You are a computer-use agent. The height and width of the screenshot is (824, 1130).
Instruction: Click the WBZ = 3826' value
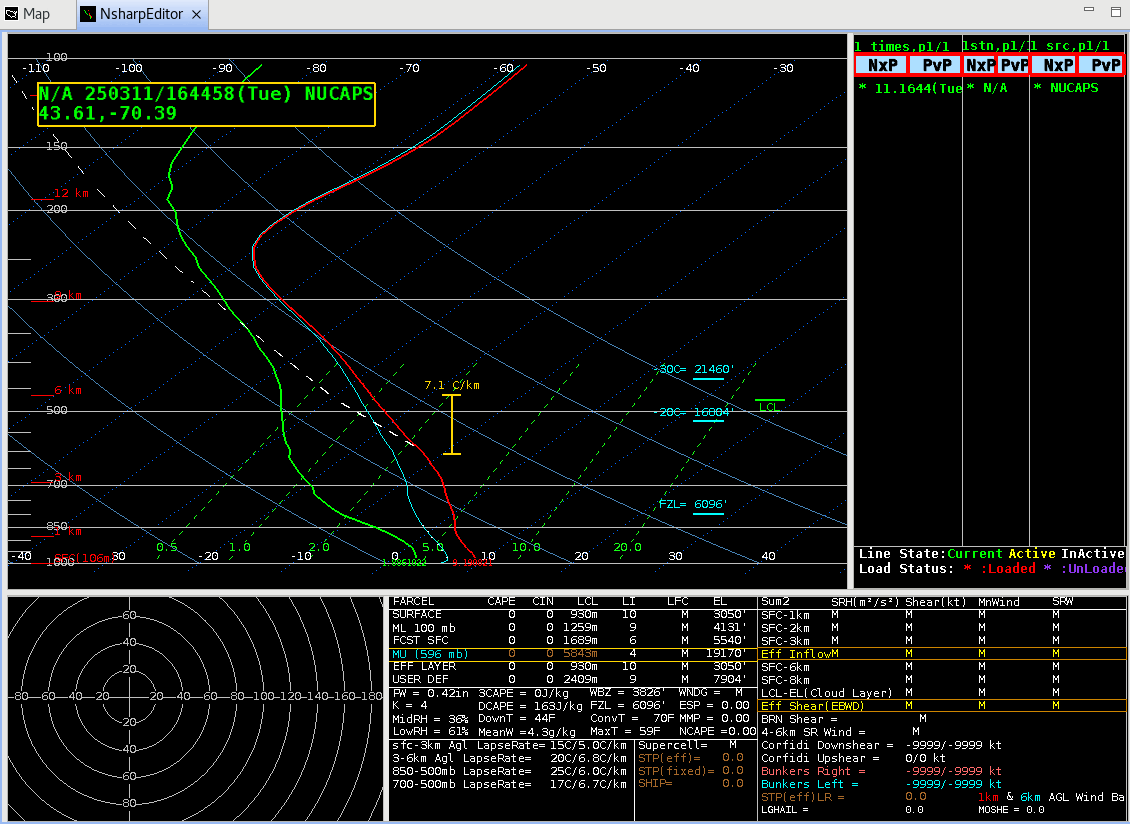(x=626, y=693)
